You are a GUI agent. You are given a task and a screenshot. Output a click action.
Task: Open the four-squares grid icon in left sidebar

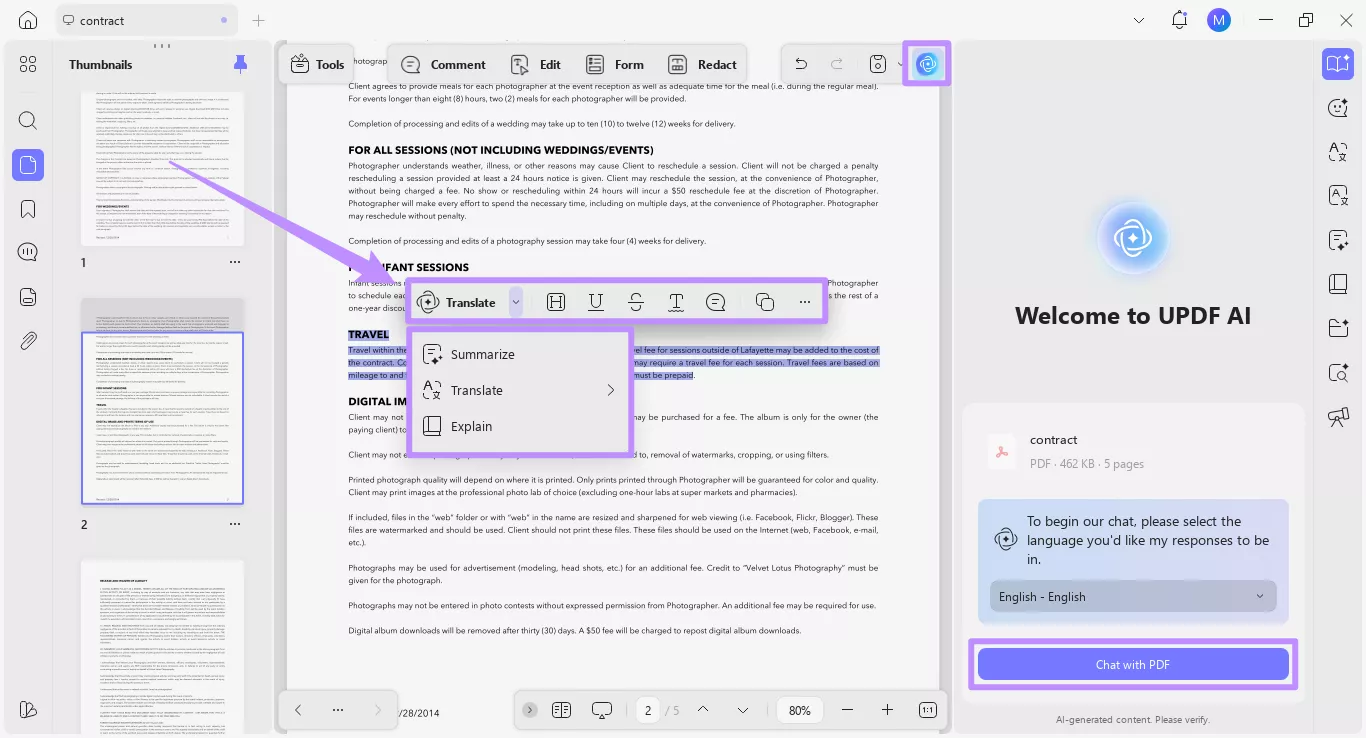[28, 64]
